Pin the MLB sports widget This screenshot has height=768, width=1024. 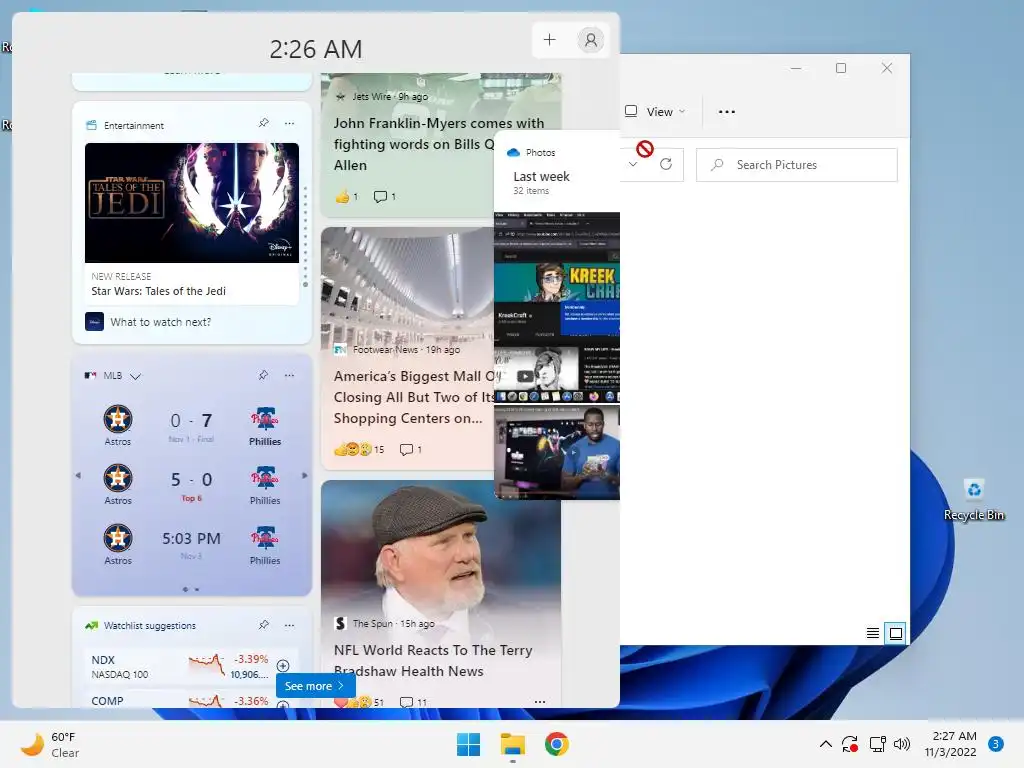pyautogui.click(x=263, y=375)
